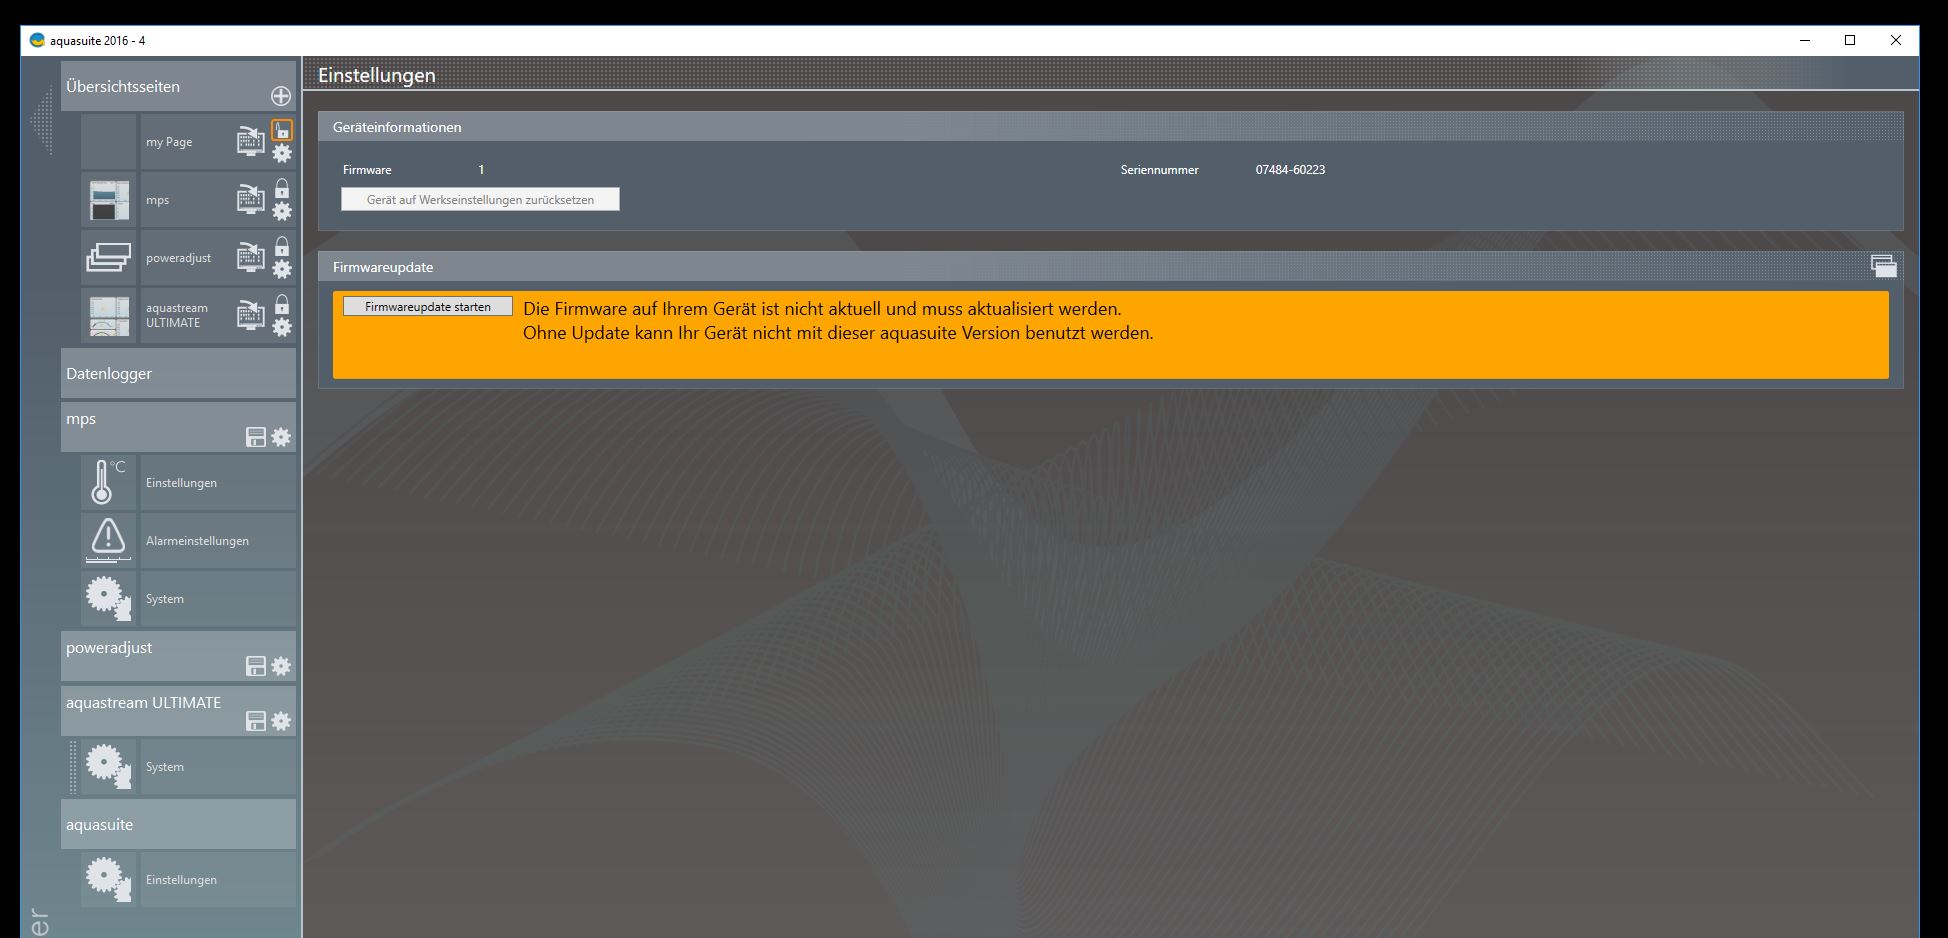Click the desktop mode icon for poweradjust page
This screenshot has height=938, width=1948.
point(251,257)
